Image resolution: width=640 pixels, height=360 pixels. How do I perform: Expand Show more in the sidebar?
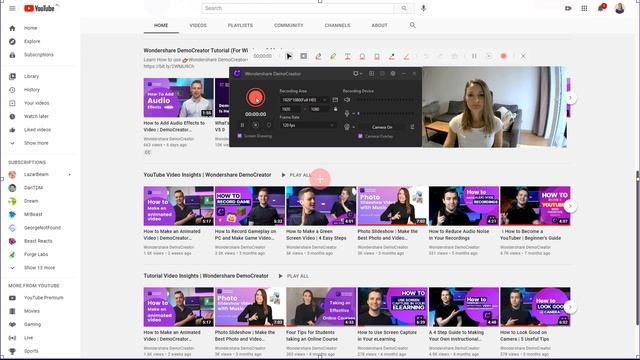(36, 143)
